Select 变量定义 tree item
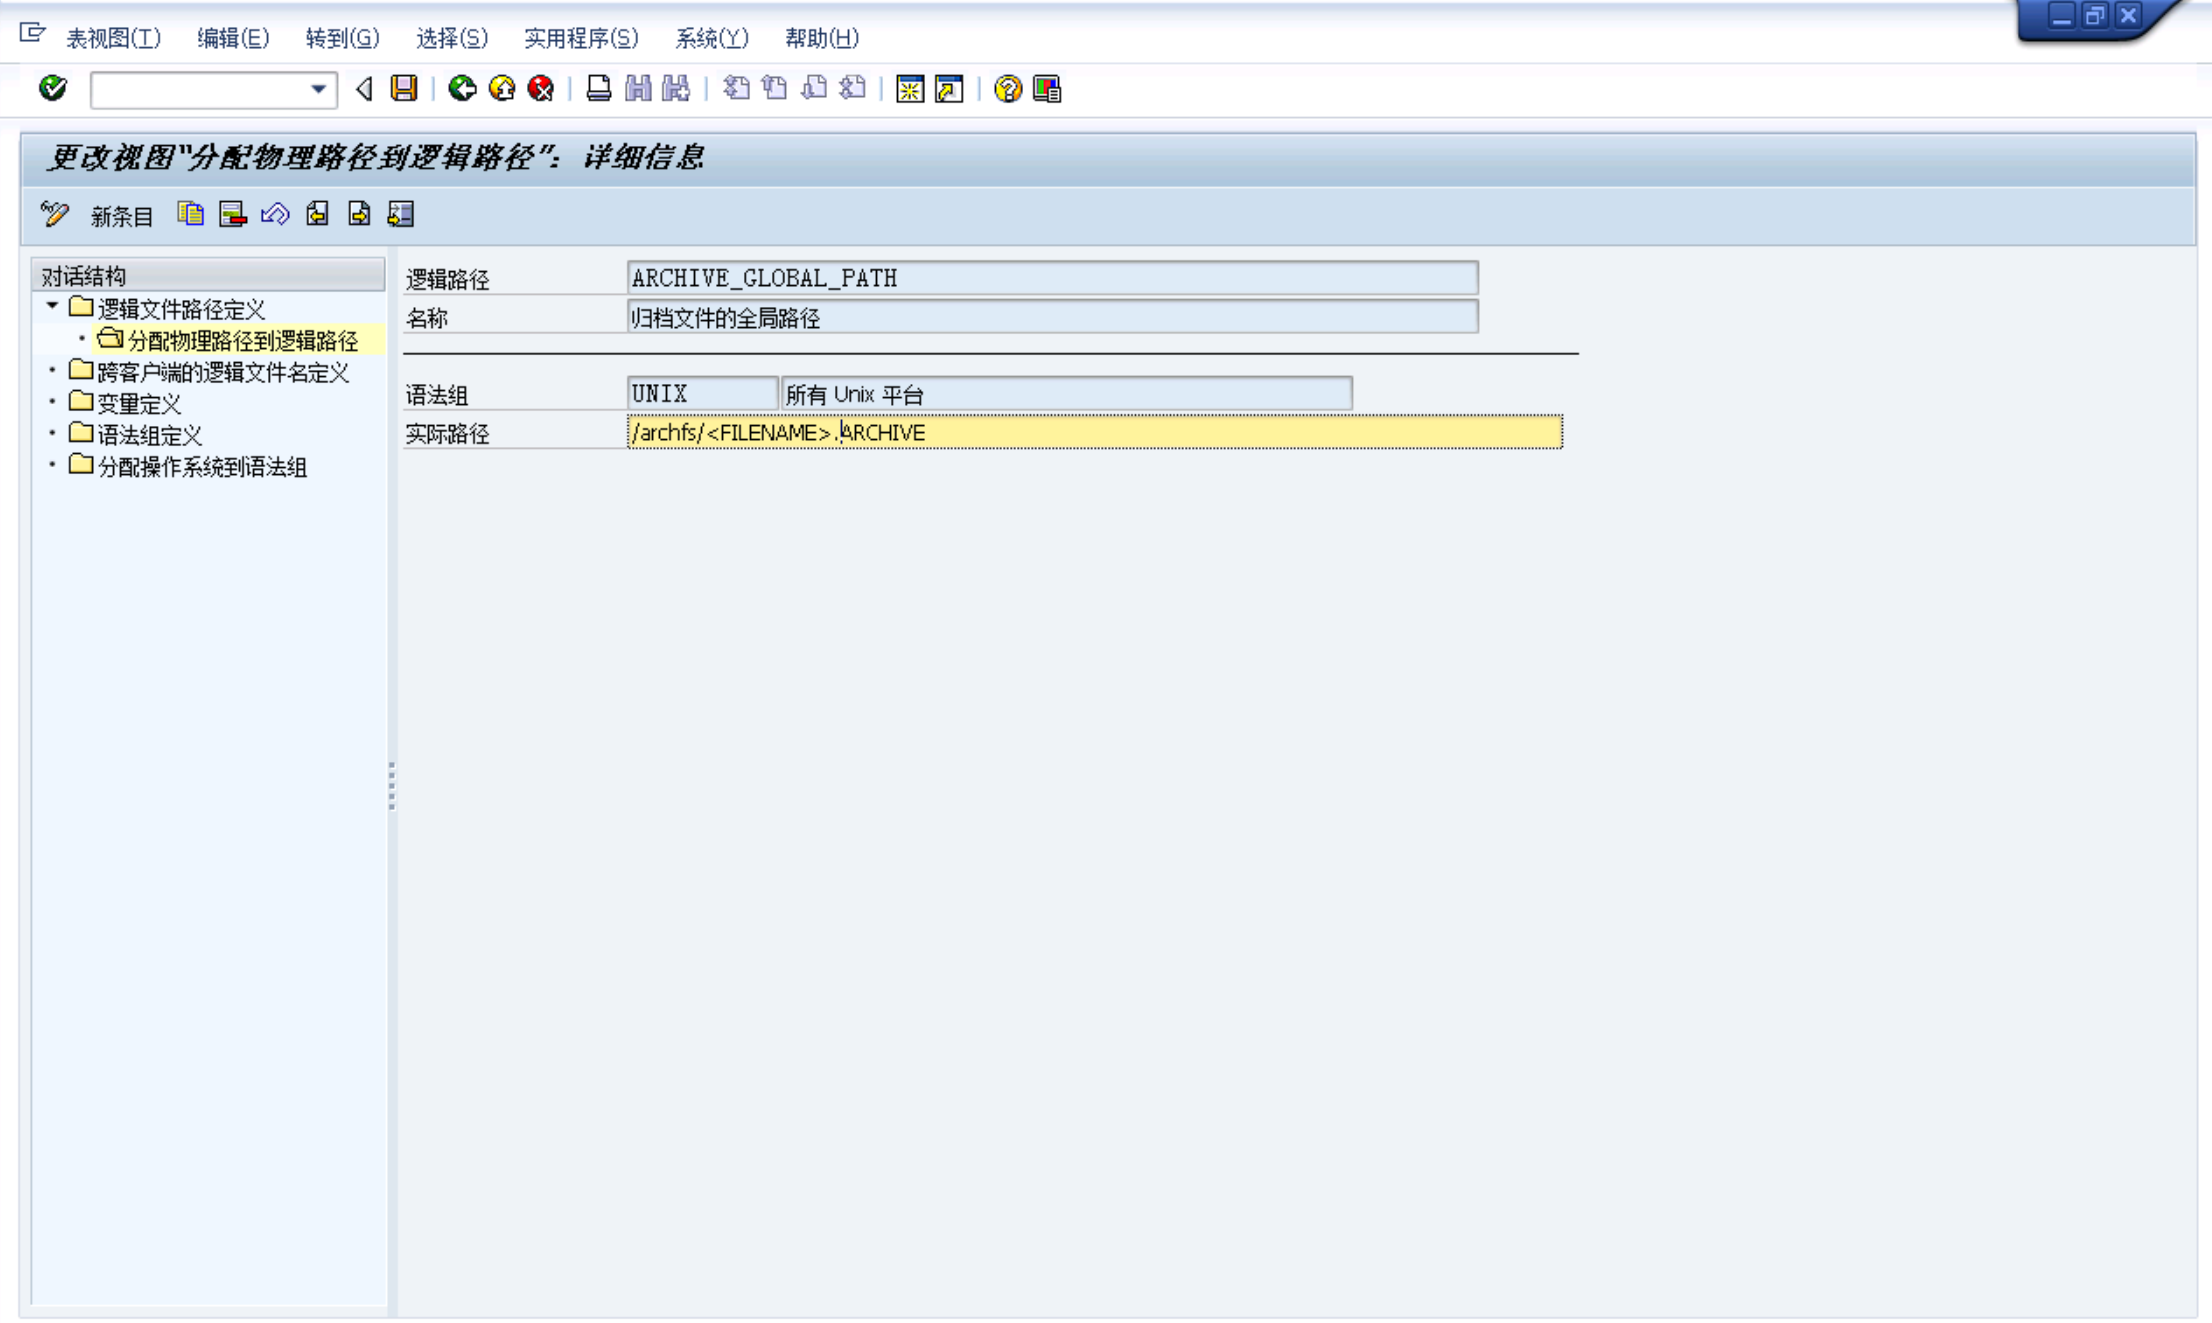 pyautogui.click(x=139, y=404)
